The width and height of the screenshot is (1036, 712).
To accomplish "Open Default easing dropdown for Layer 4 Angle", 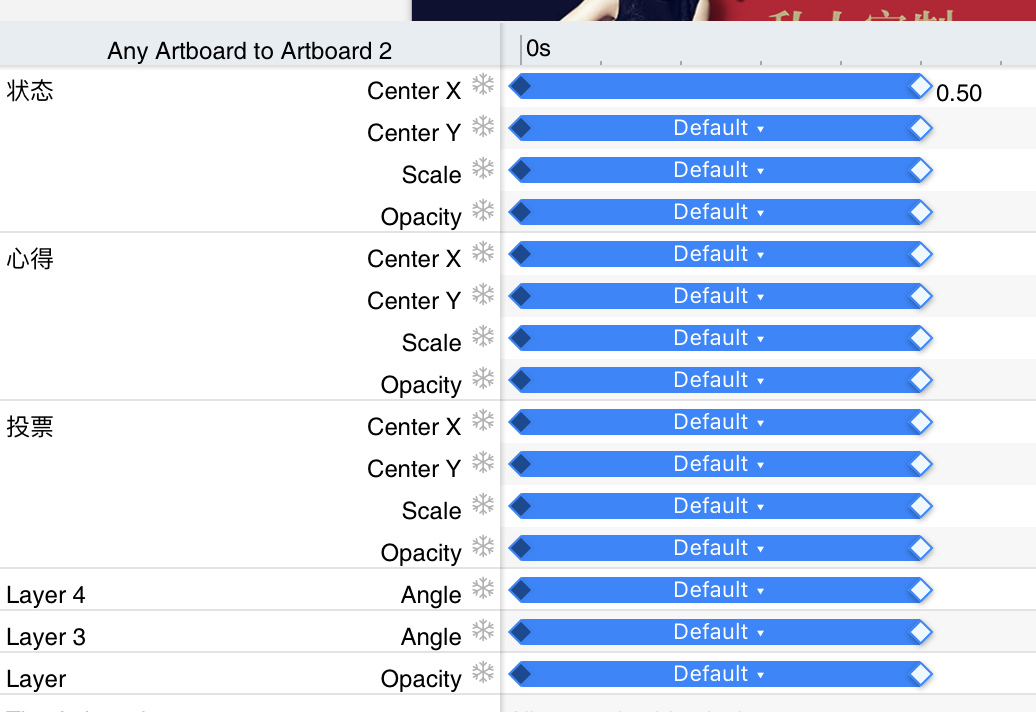I will coord(718,590).
